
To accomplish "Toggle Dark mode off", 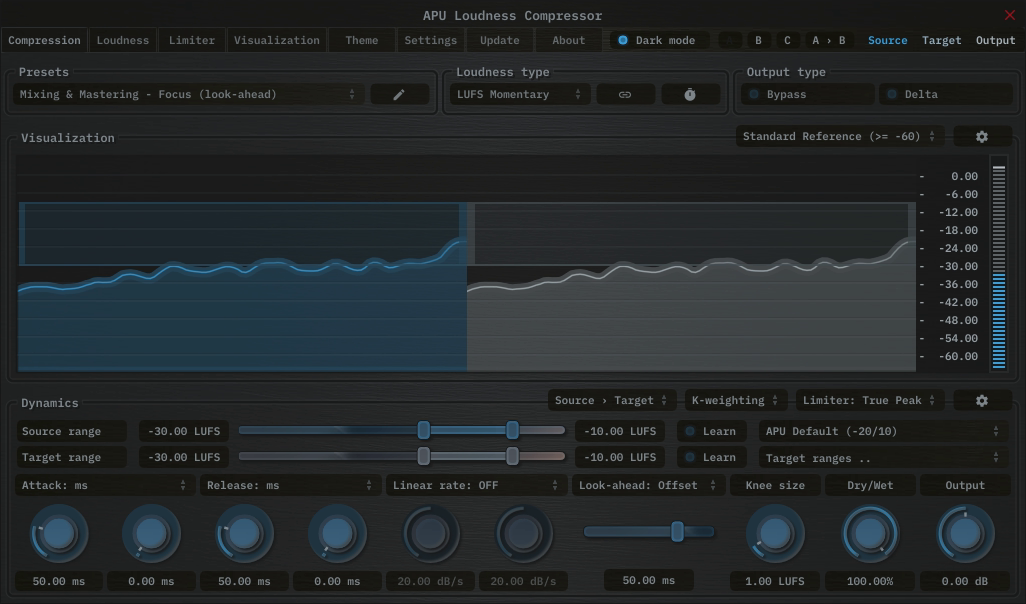I will pos(623,41).
